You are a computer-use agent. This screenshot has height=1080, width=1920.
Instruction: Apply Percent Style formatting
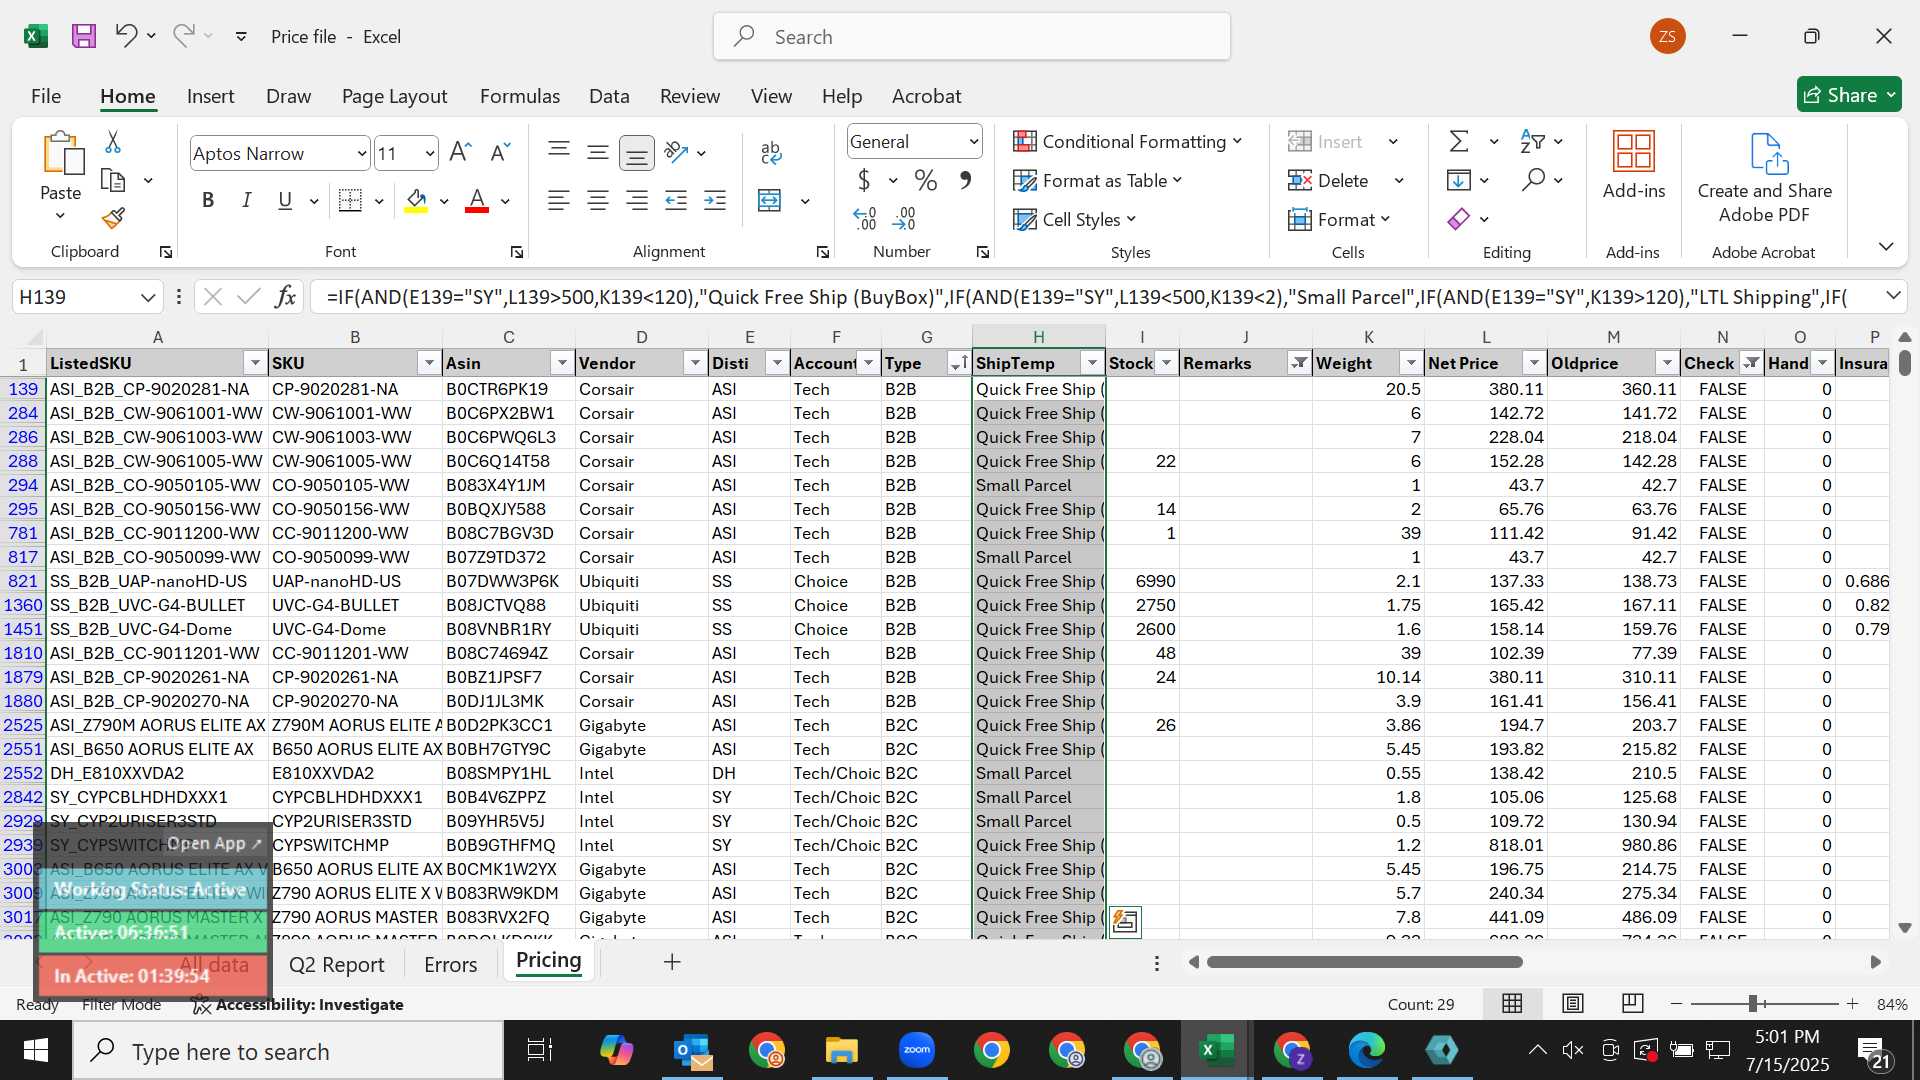tap(926, 181)
